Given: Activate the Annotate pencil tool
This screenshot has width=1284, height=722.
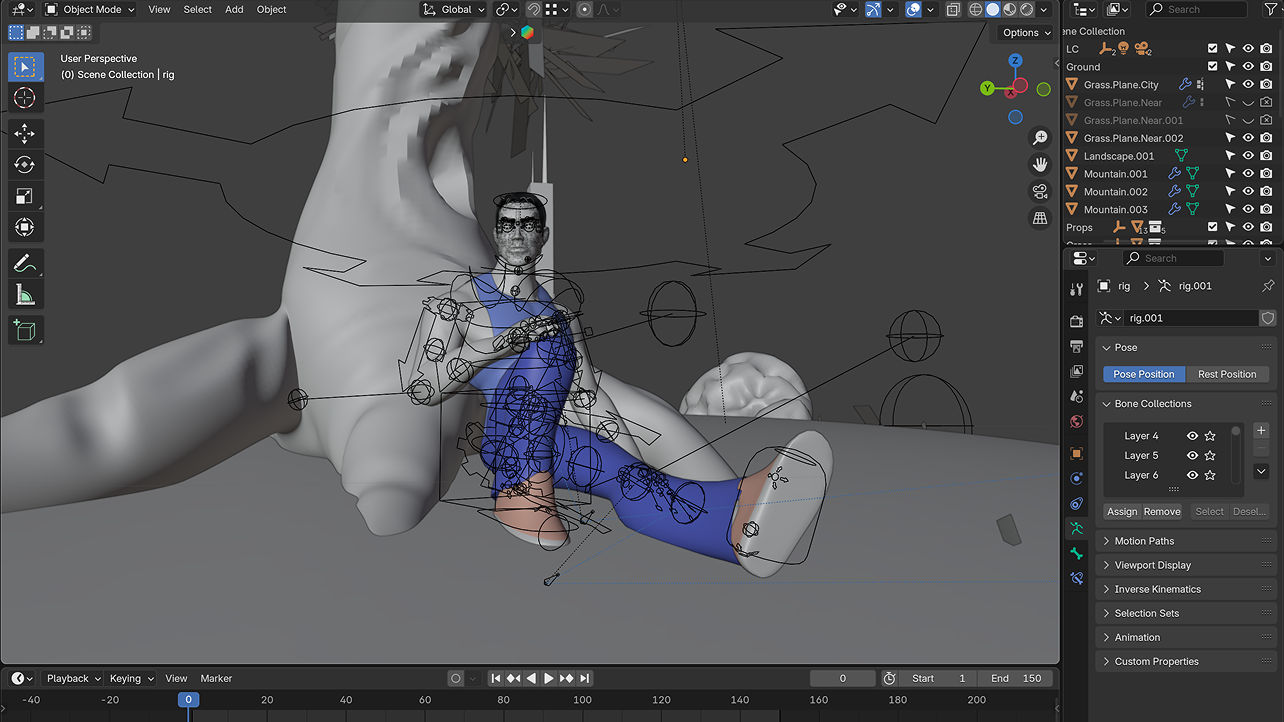Looking at the screenshot, I should 25,264.
